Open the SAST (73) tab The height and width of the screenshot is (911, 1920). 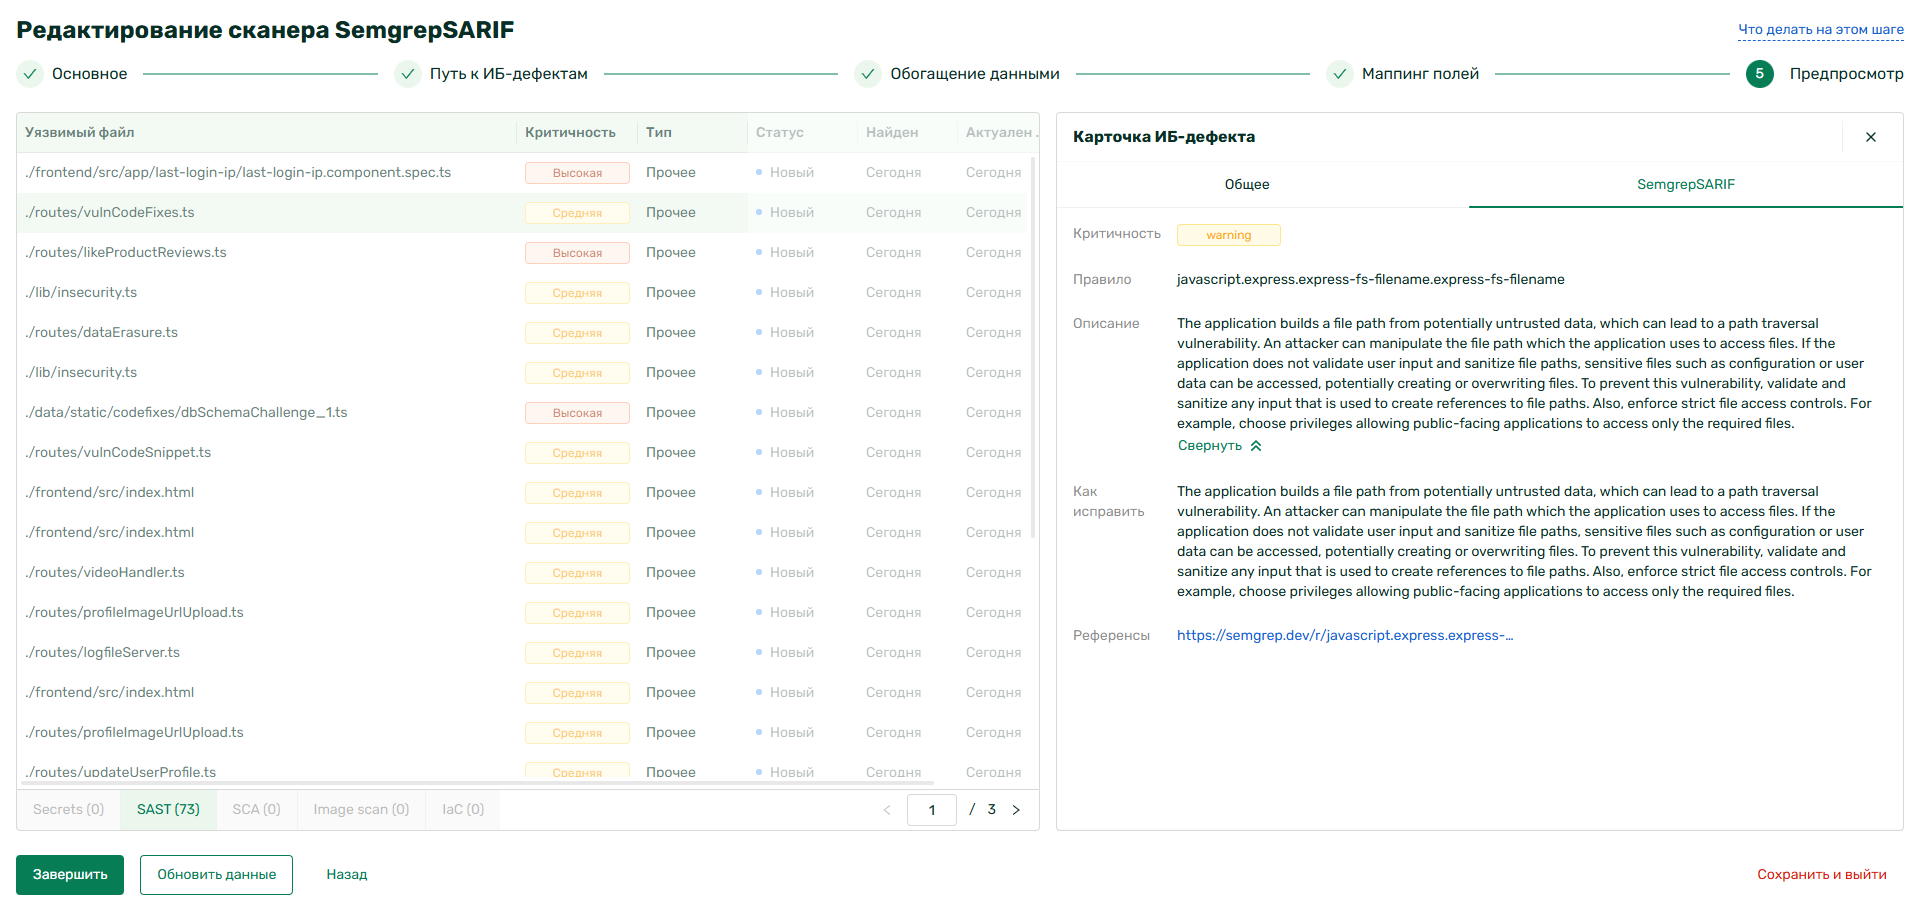pyautogui.click(x=168, y=810)
